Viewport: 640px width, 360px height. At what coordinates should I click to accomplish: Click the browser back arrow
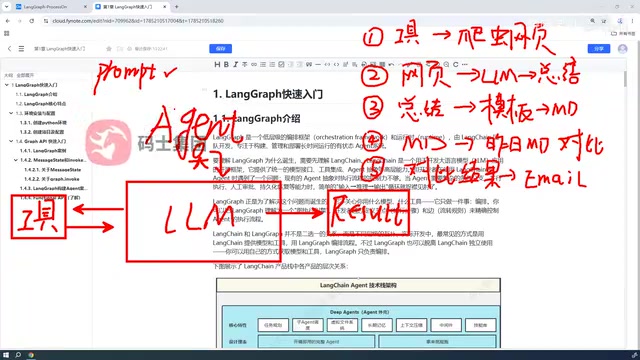point(8,21)
